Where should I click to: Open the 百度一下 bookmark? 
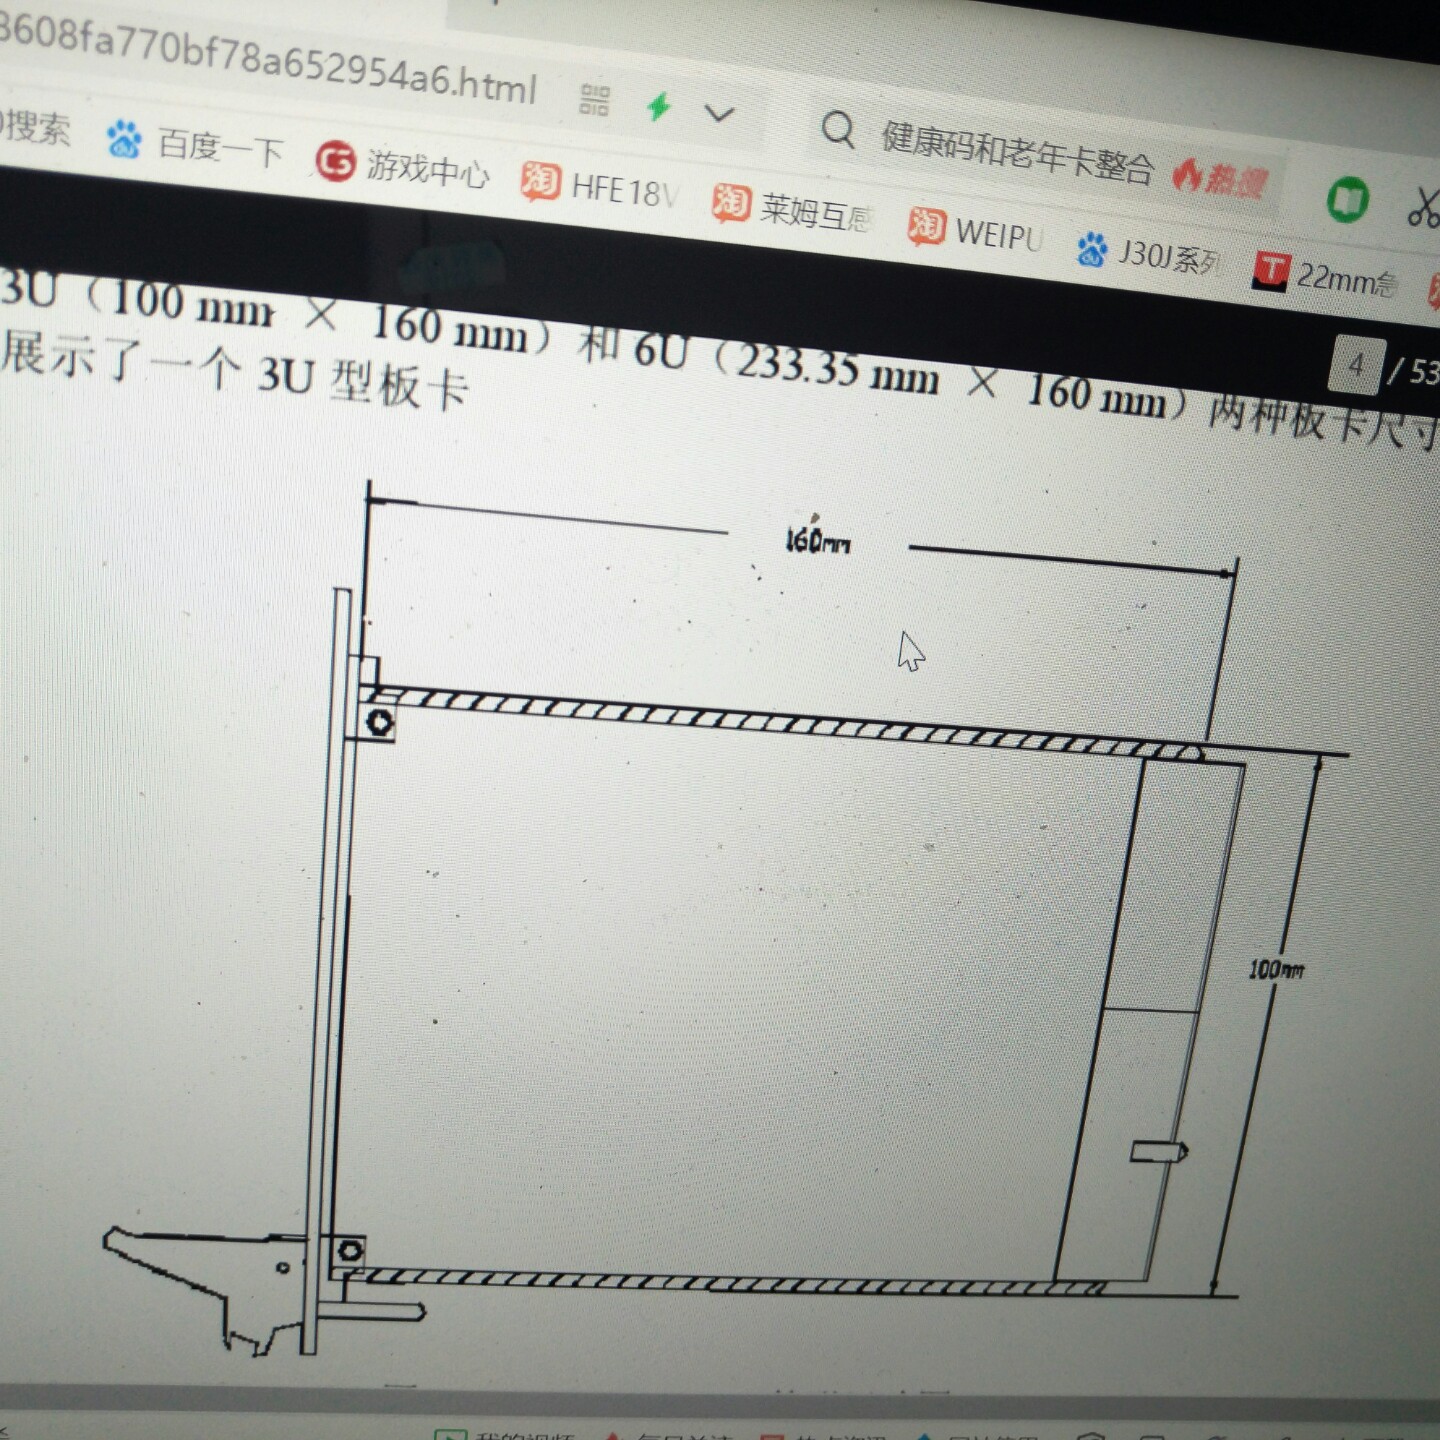[x=196, y=144]
